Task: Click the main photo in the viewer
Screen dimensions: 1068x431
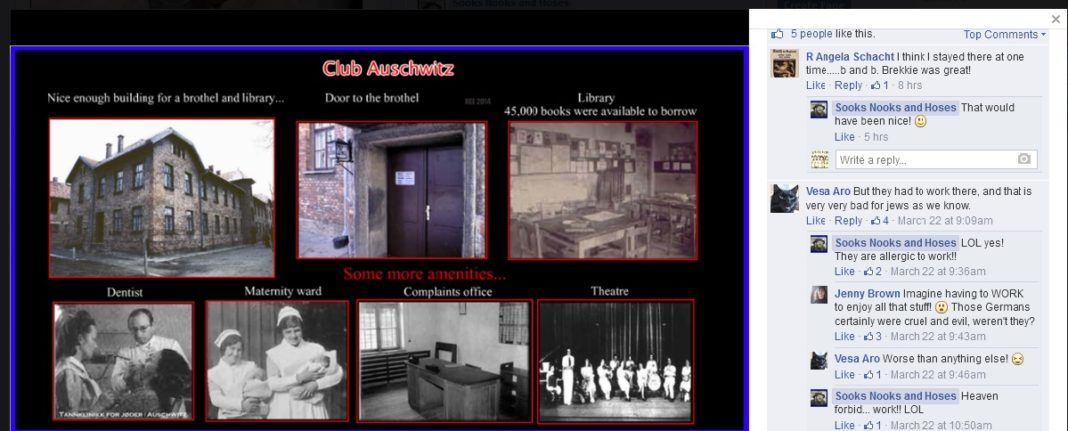Action: [379, 238]
